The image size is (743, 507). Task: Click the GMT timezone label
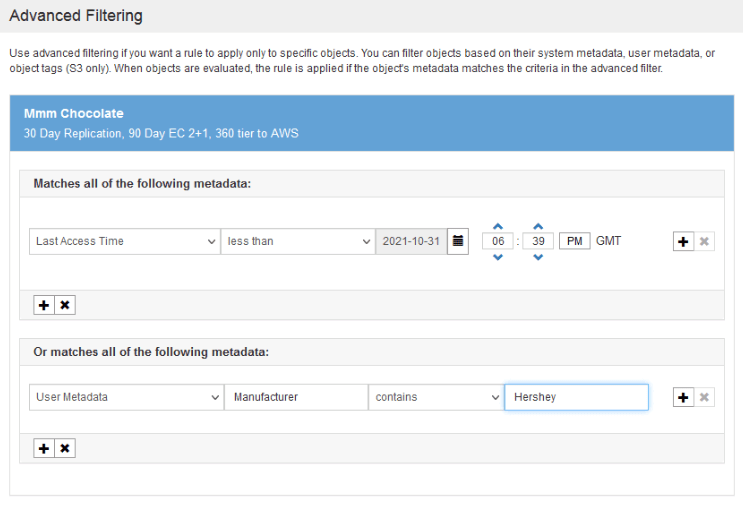point(608,241)
